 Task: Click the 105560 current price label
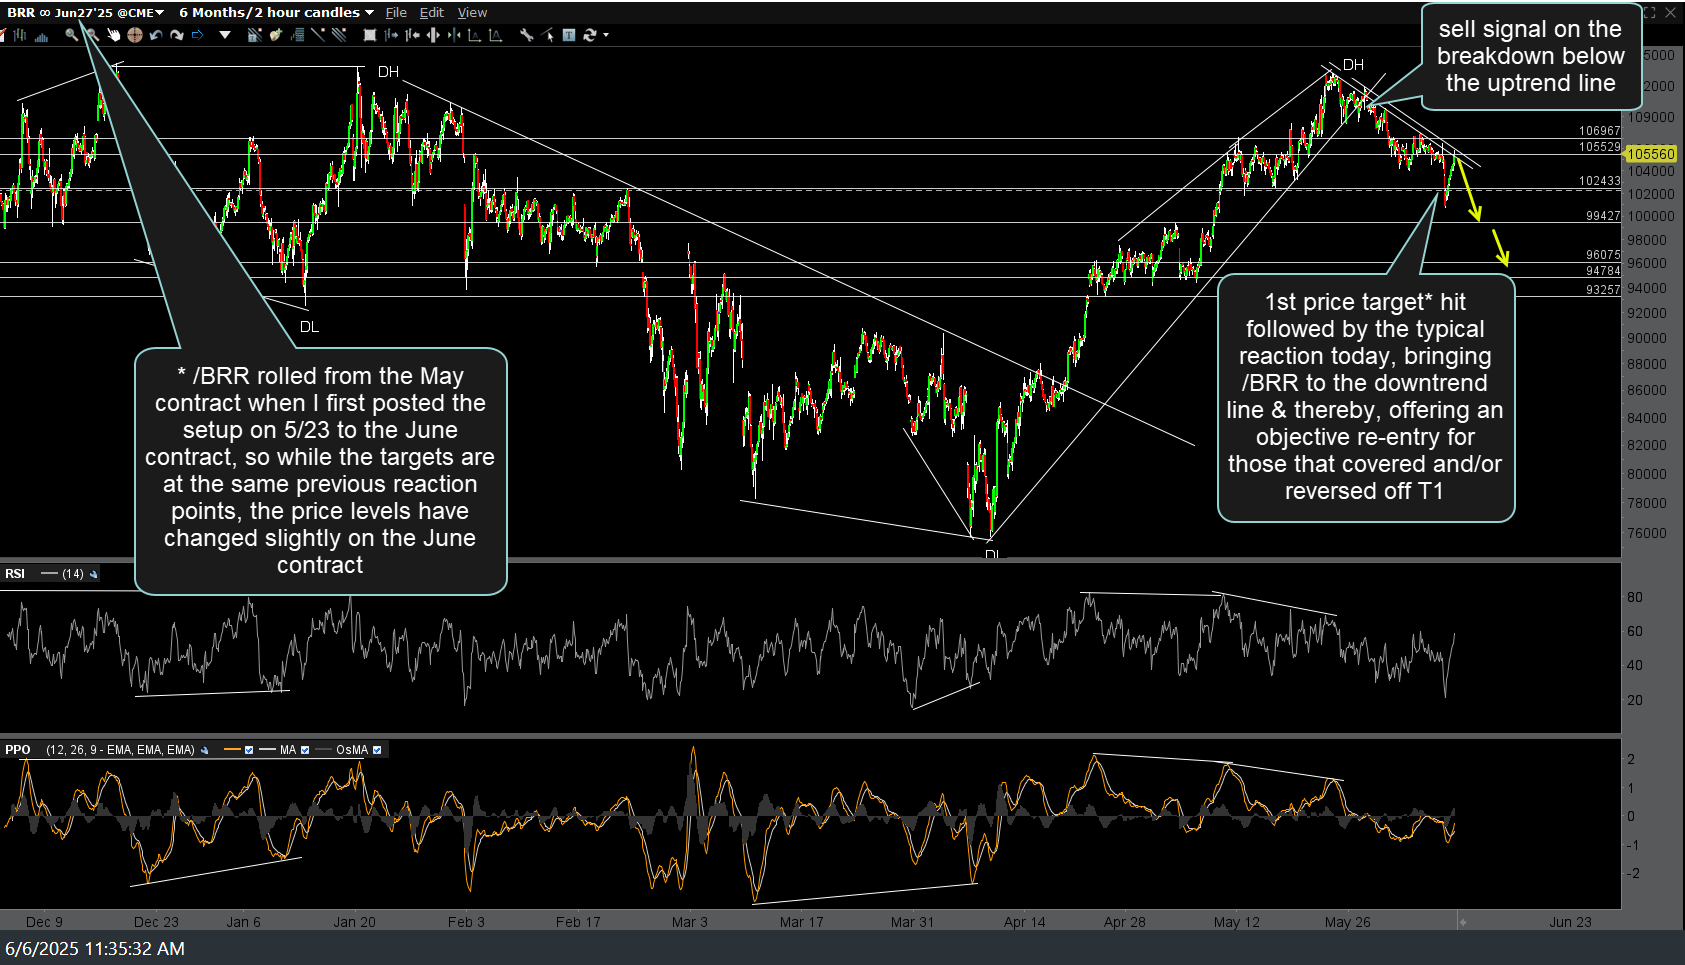pos(1650,154)
